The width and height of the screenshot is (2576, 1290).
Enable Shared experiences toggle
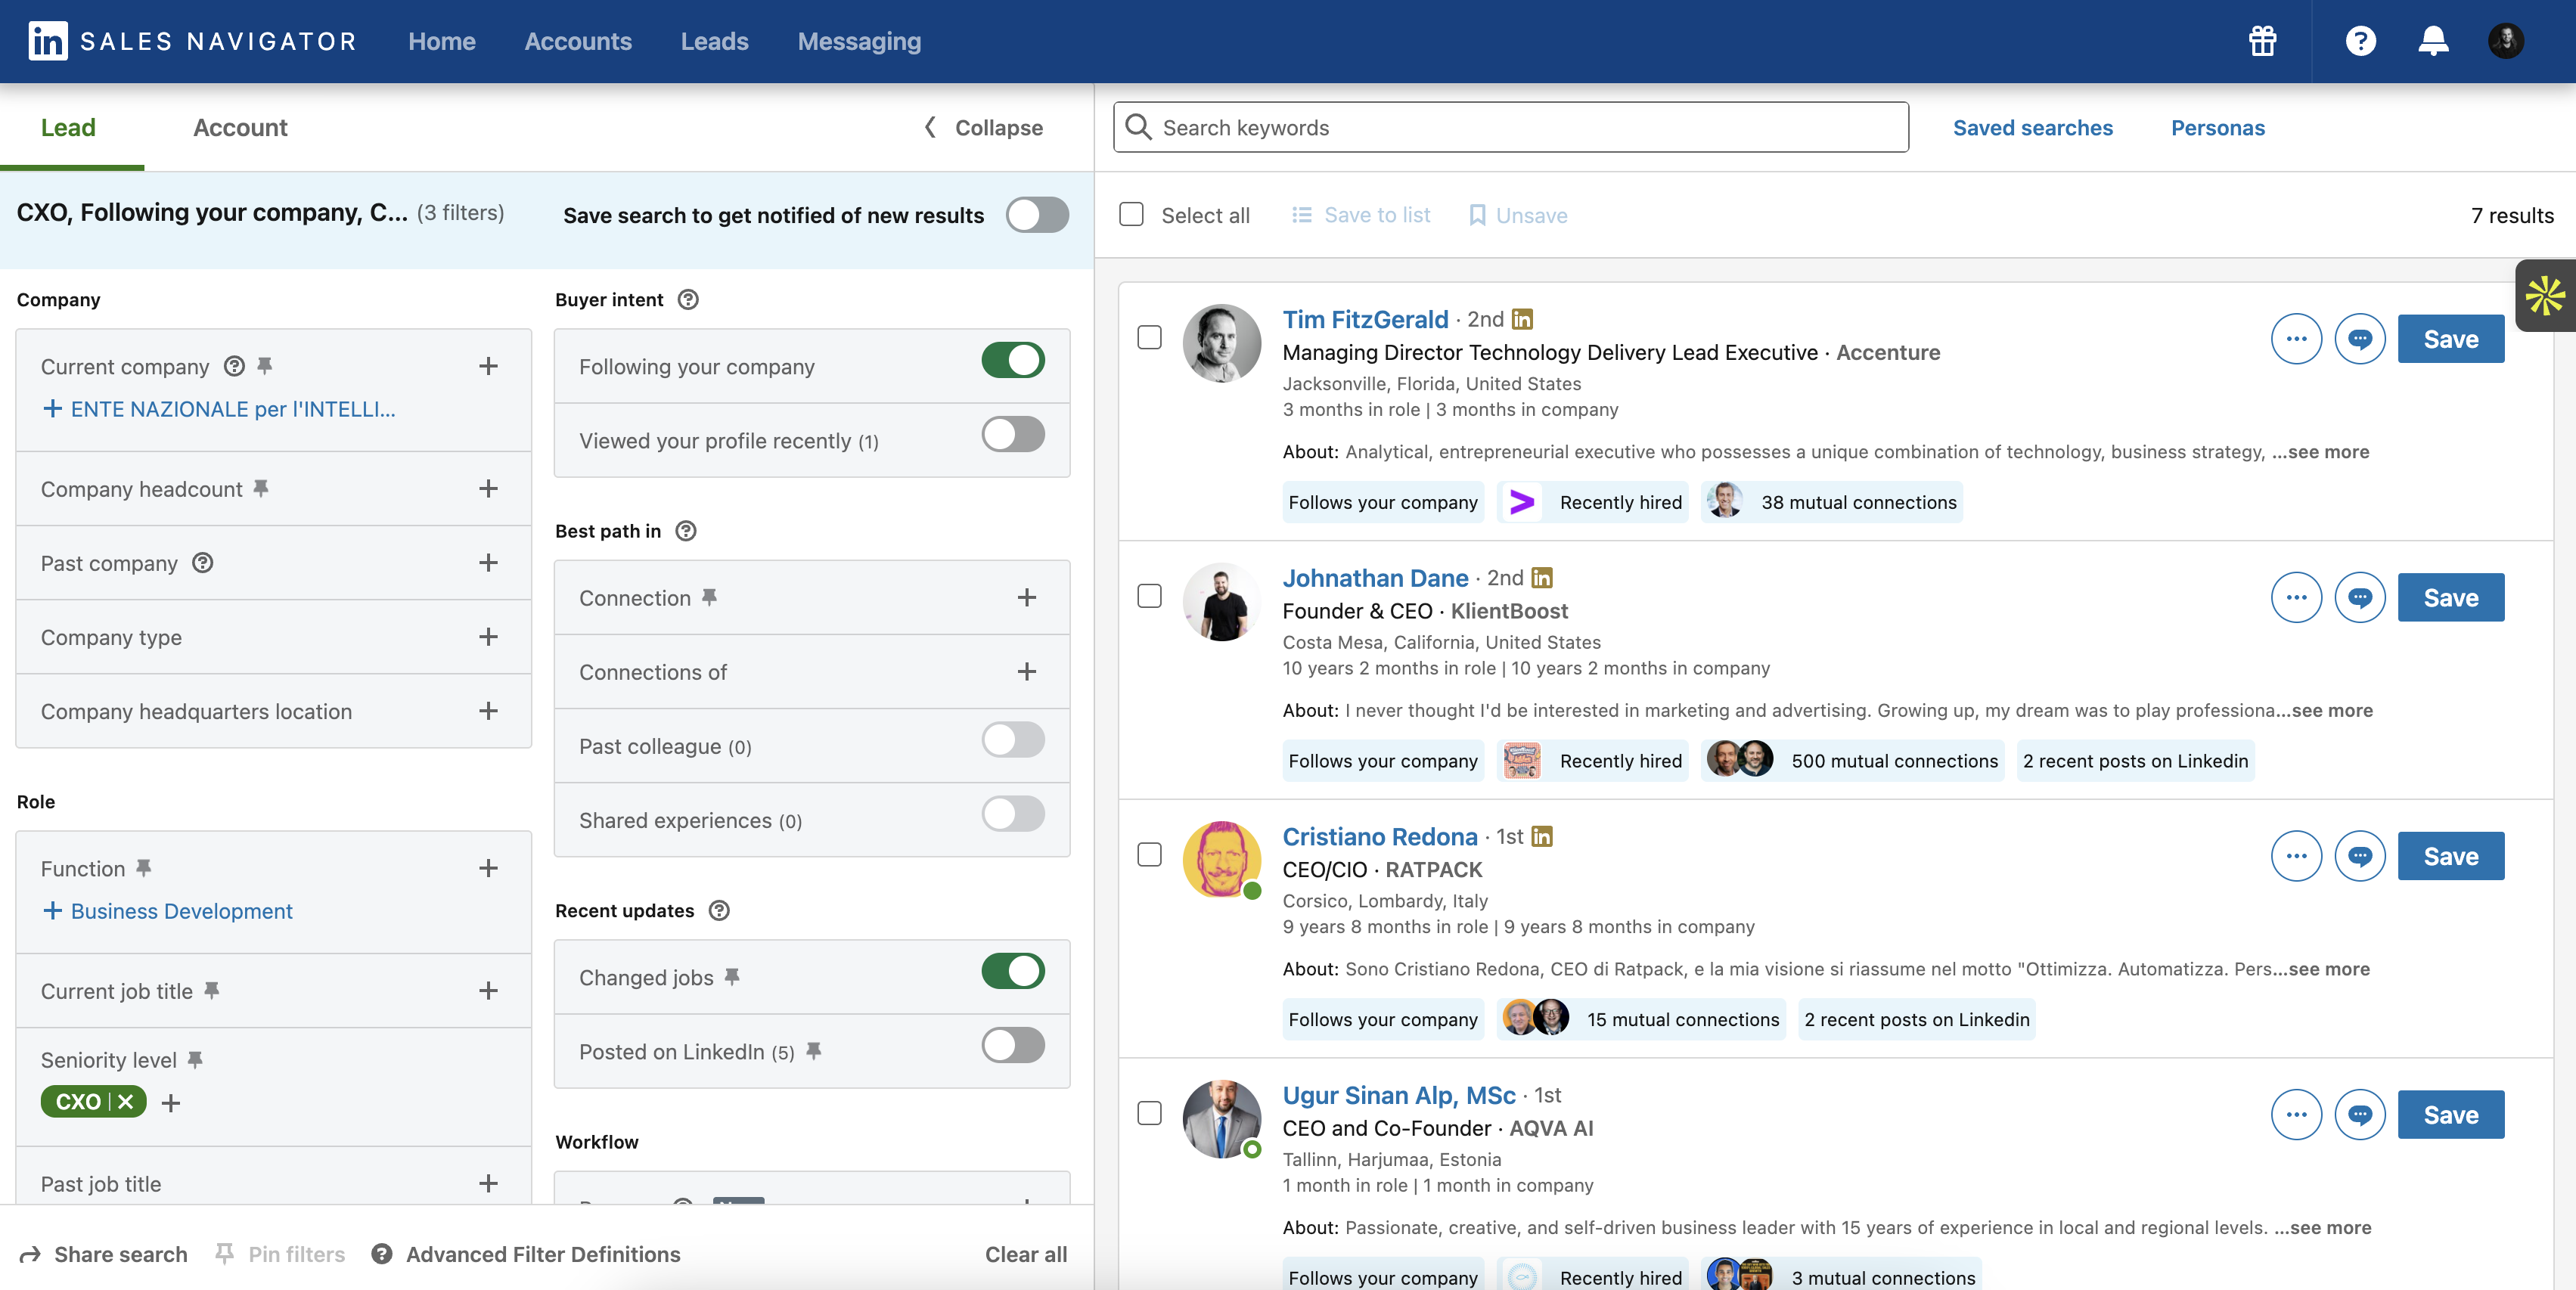[1013, 814]
